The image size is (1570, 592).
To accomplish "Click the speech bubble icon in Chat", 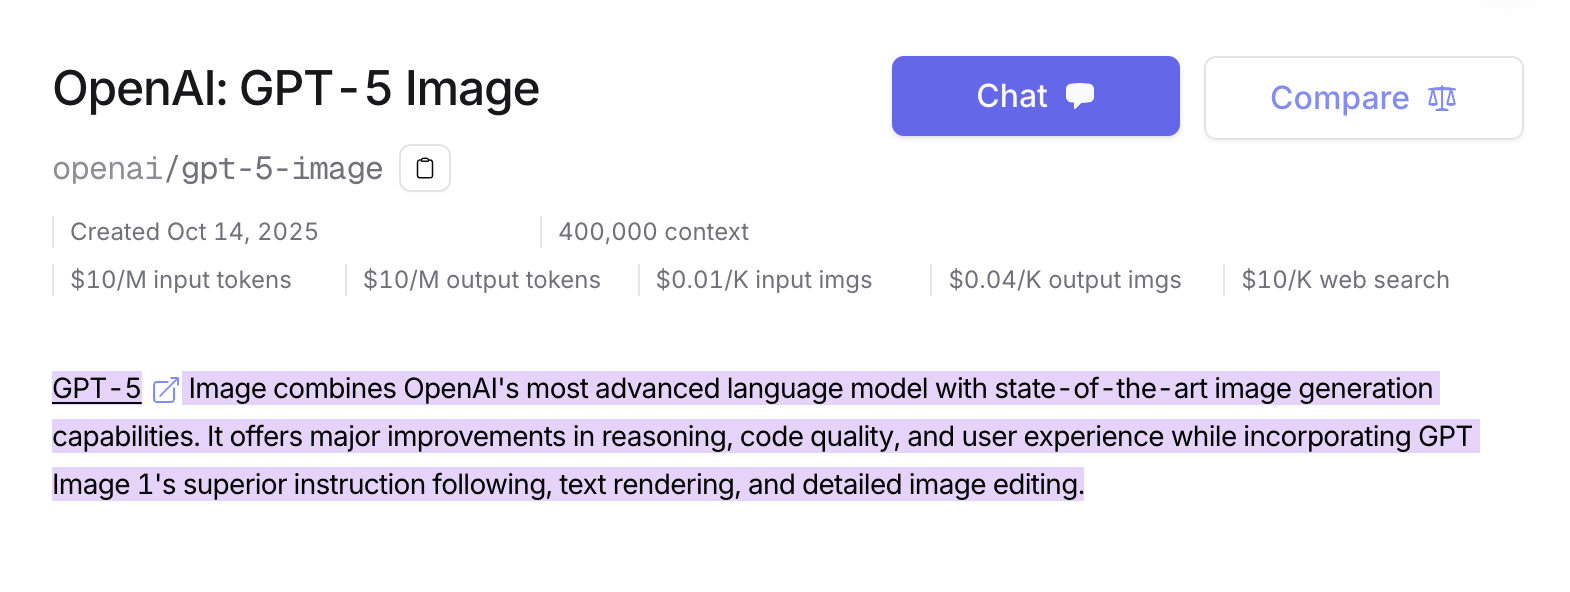I will (1080, 96).
